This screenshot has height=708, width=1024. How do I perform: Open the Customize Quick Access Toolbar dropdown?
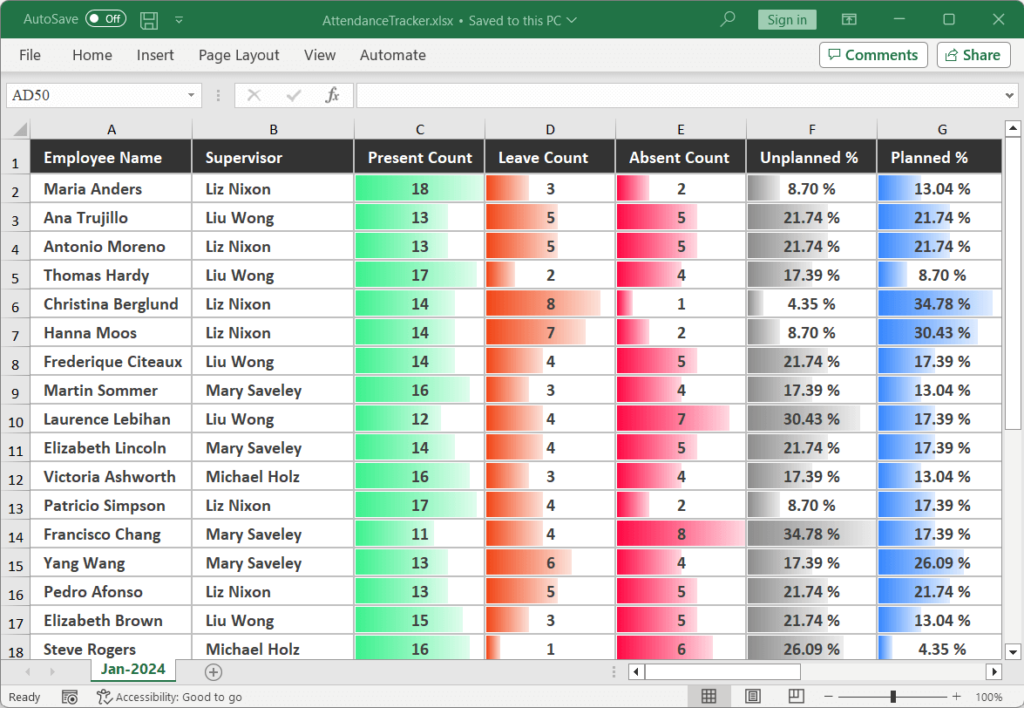pyautogui.click(x=179, y=19)
